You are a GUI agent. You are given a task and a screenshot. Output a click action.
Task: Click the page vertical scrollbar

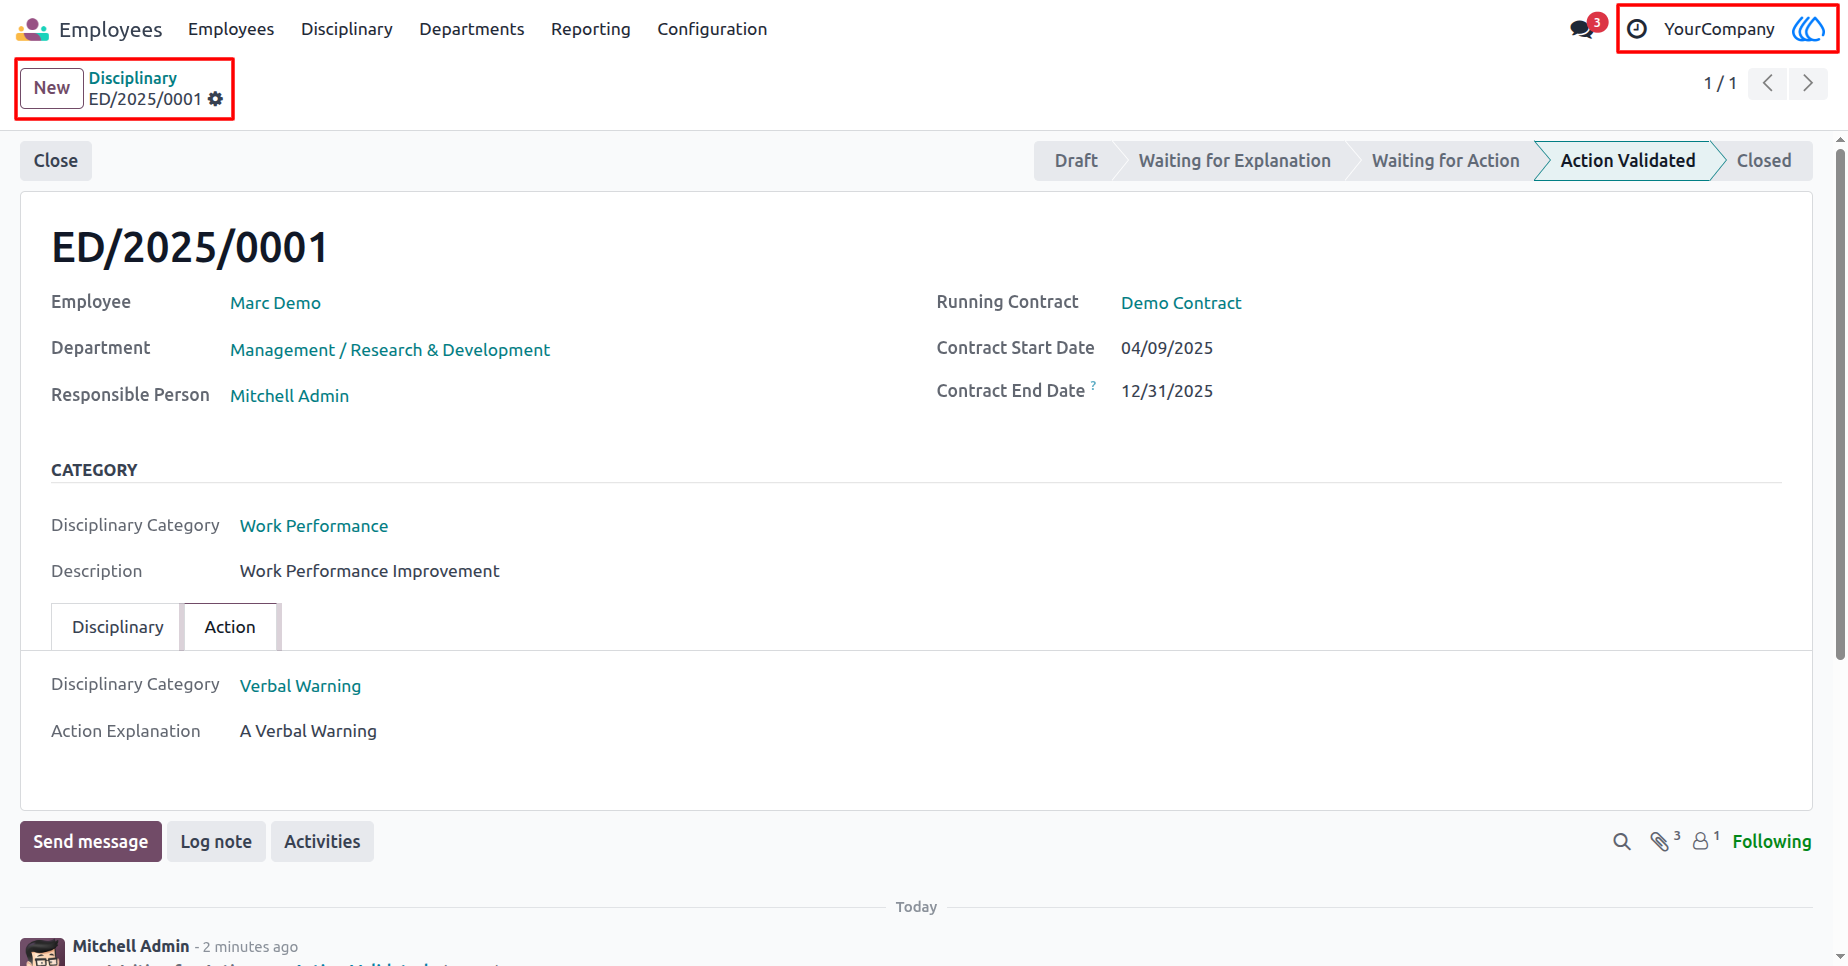1840,404
